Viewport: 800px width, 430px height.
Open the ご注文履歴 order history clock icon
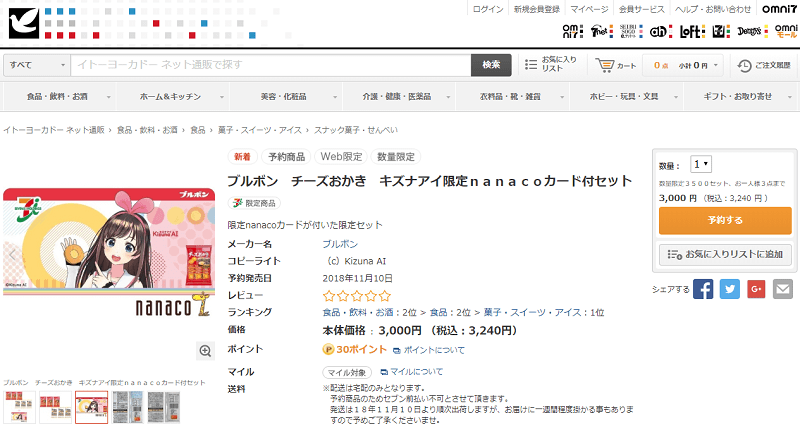(x=744, y=65)
